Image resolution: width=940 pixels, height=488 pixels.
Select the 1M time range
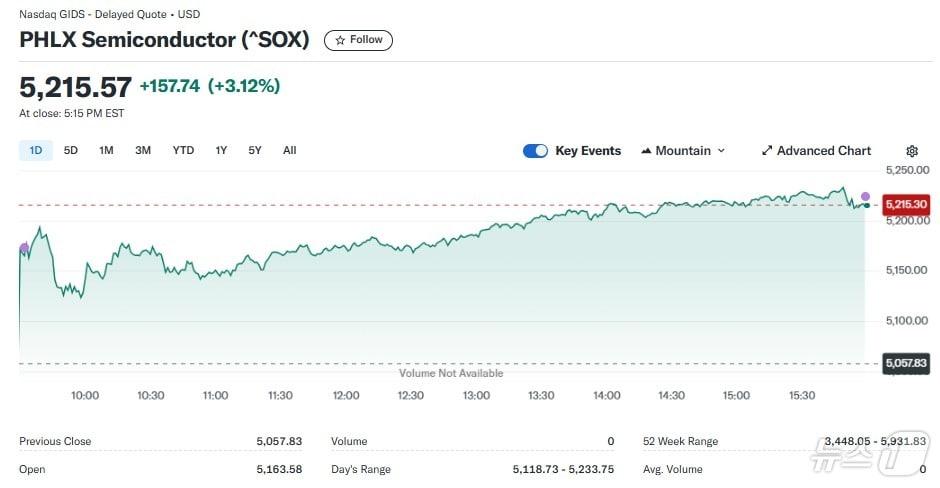pos(106,150)
